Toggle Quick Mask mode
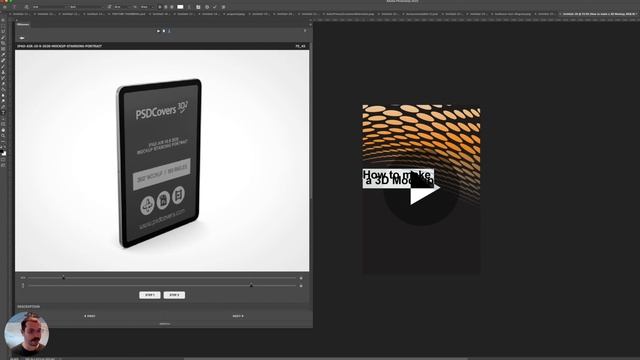Image resolution: width=640 pixels, height=360 pixels. tap(3, 160)
